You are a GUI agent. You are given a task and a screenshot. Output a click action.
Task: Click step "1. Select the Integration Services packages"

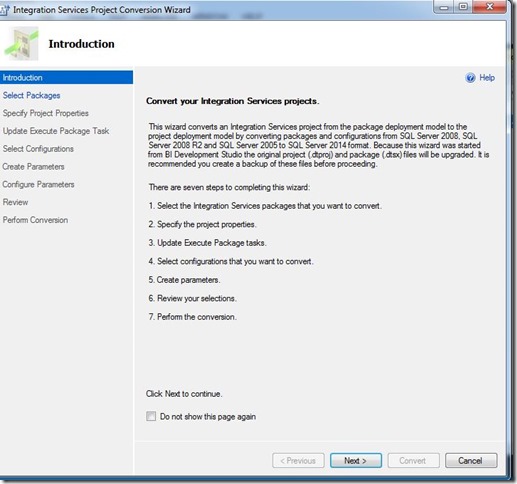tap(265, 206)
